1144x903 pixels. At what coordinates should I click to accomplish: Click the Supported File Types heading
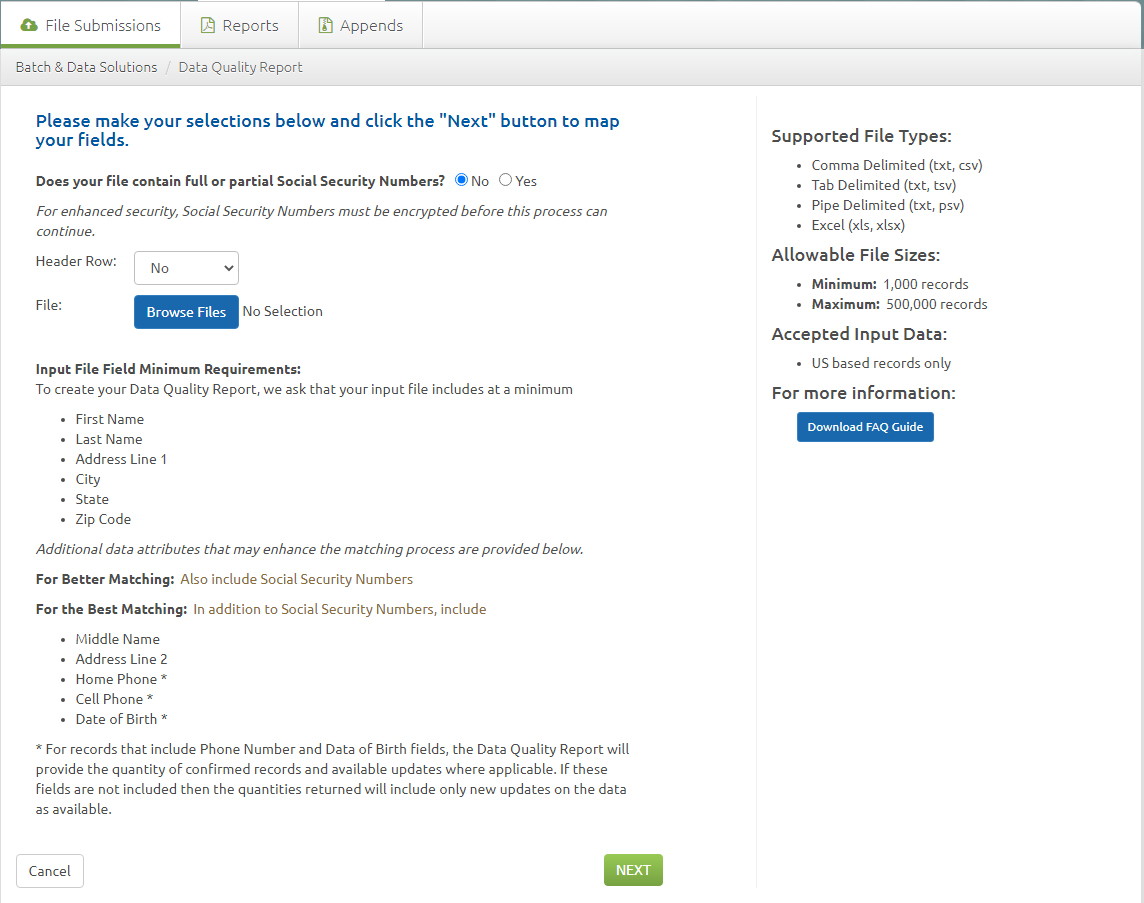[x=862, y=136]
